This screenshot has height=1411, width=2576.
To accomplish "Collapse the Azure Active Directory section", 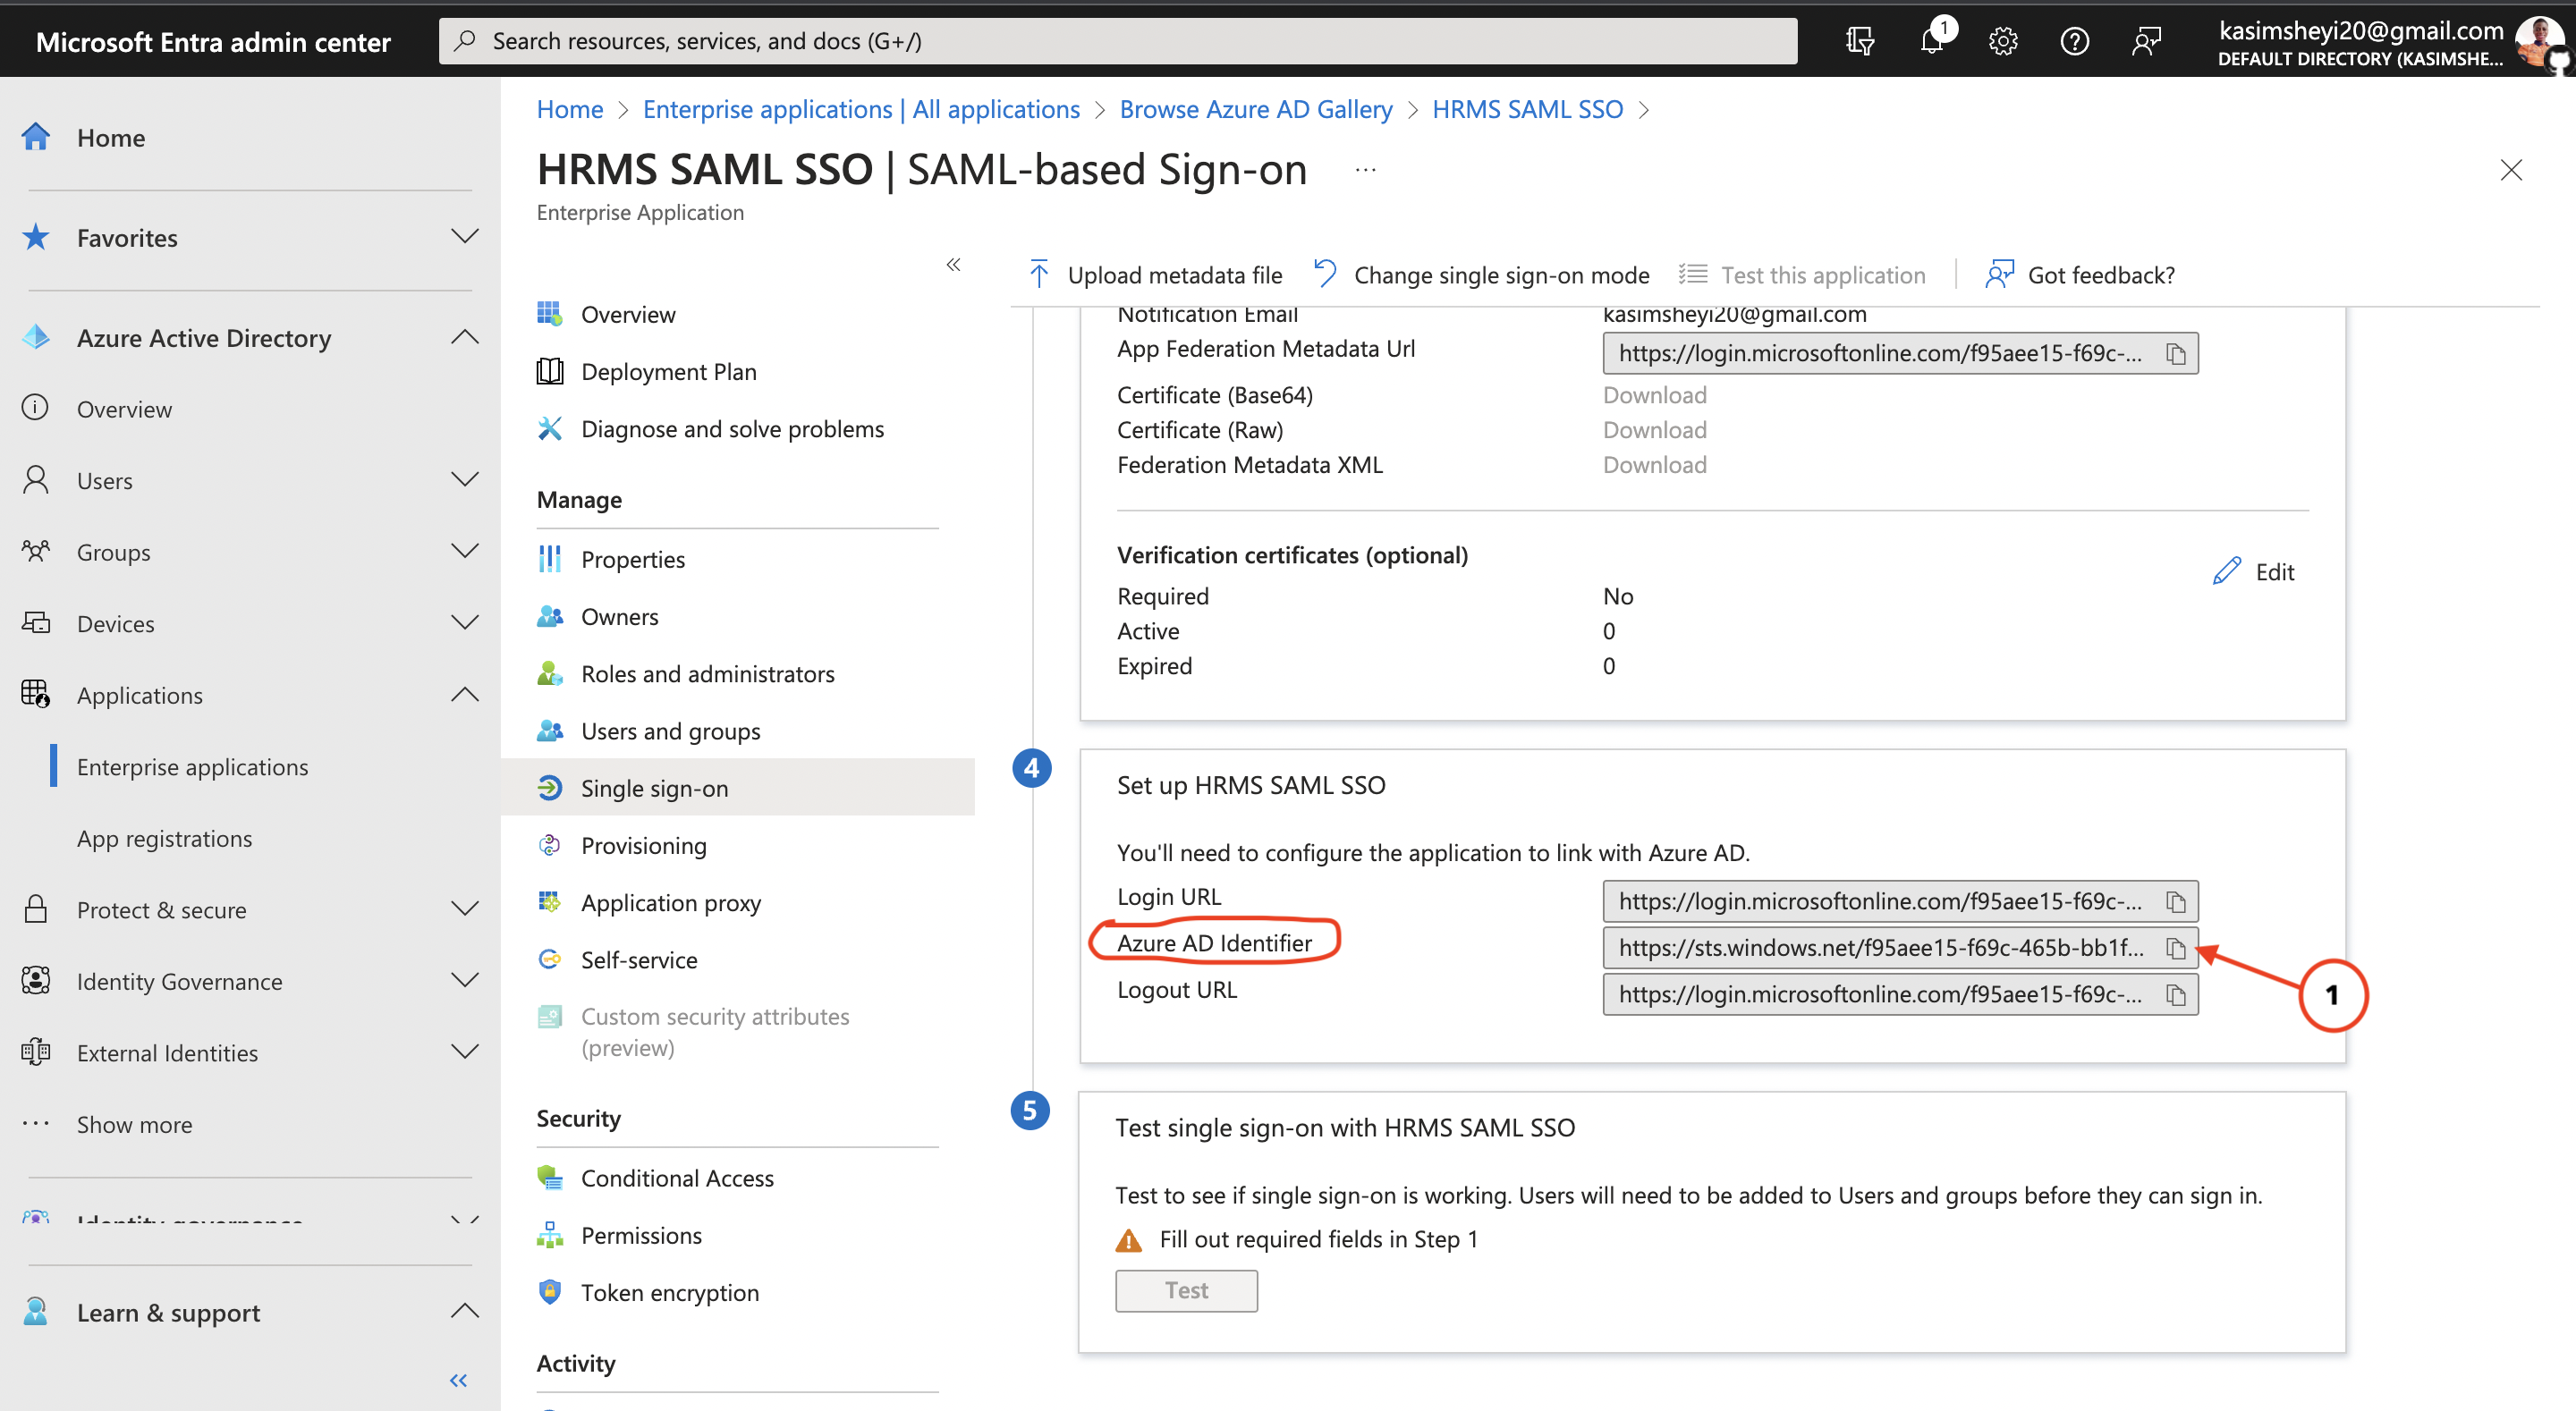I will tap(464, 337).
